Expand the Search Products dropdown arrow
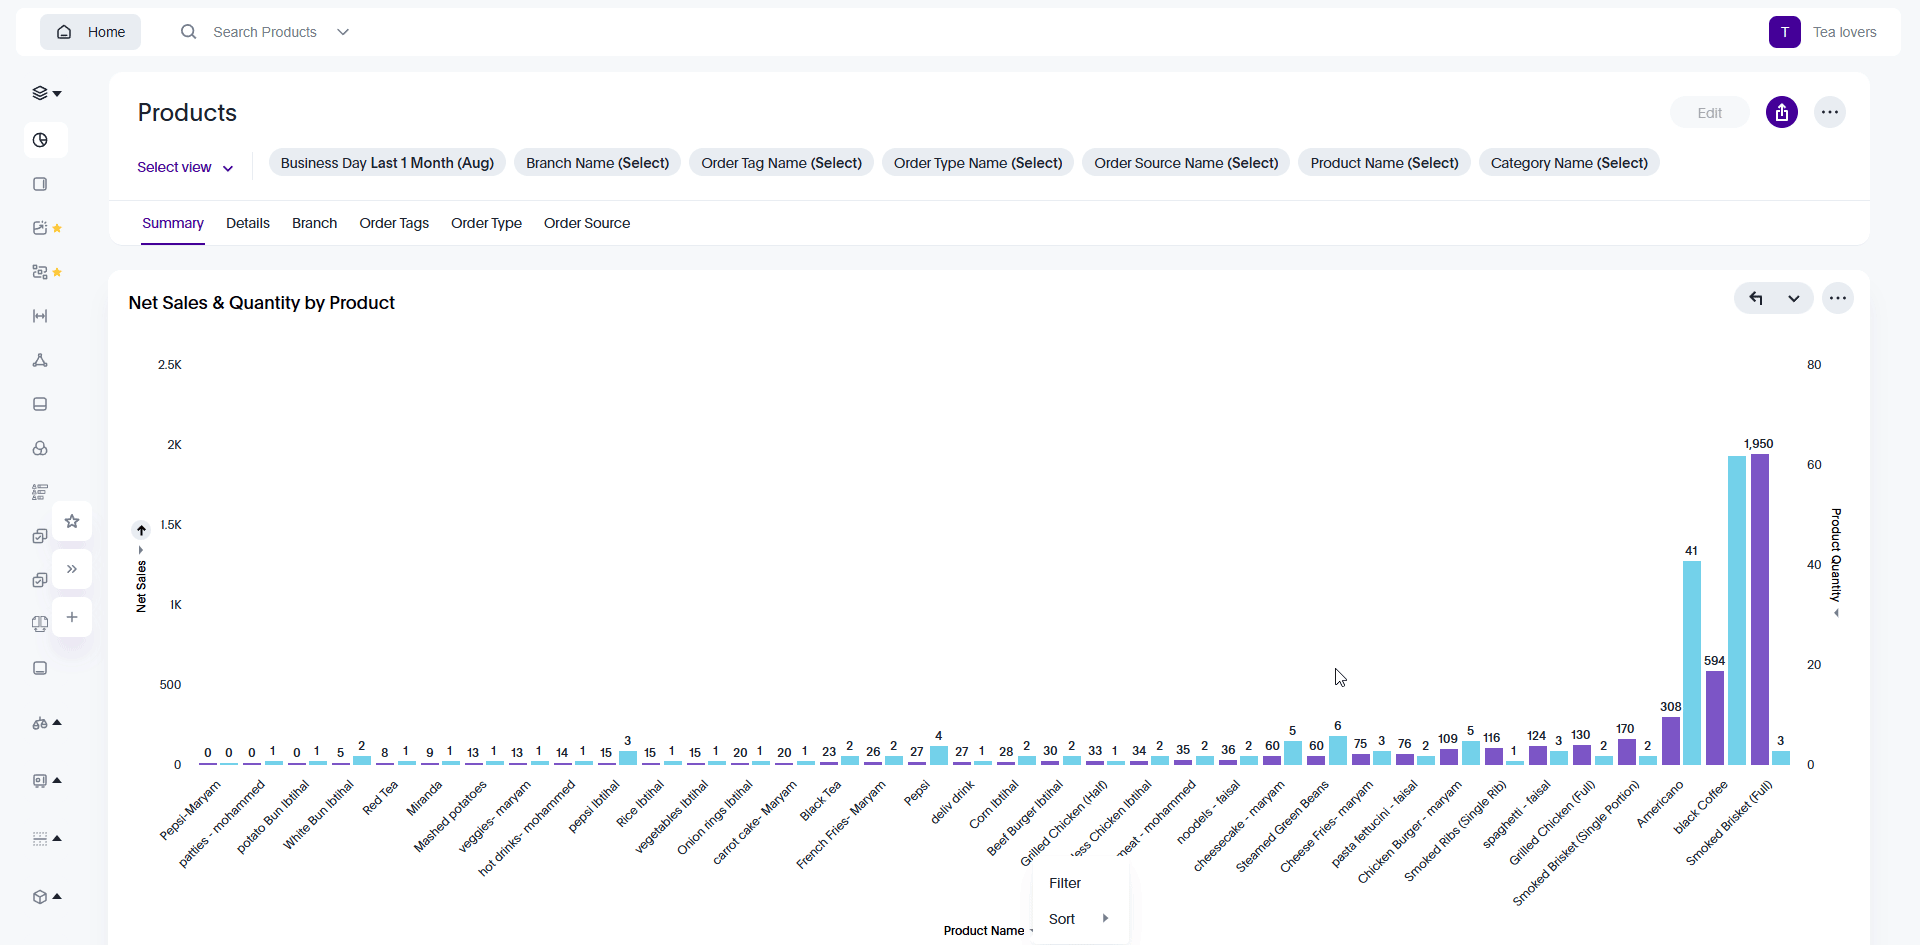 click(x=343, y=32)
